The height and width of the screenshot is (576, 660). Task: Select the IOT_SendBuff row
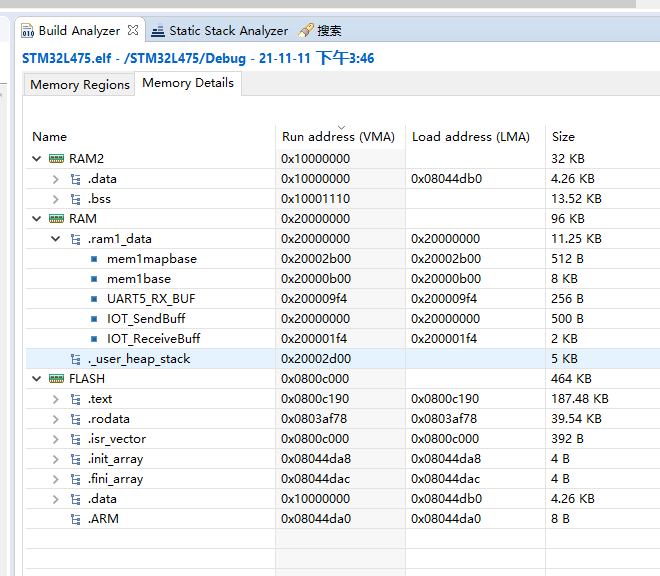[x=343, y=319]
